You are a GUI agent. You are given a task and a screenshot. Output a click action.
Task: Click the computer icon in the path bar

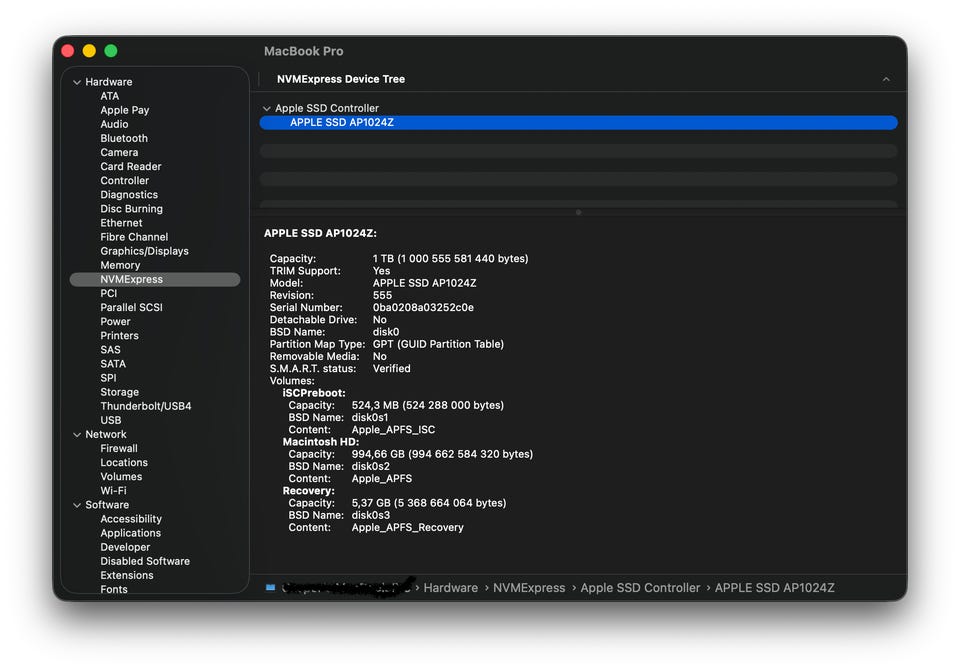(270, 588)
